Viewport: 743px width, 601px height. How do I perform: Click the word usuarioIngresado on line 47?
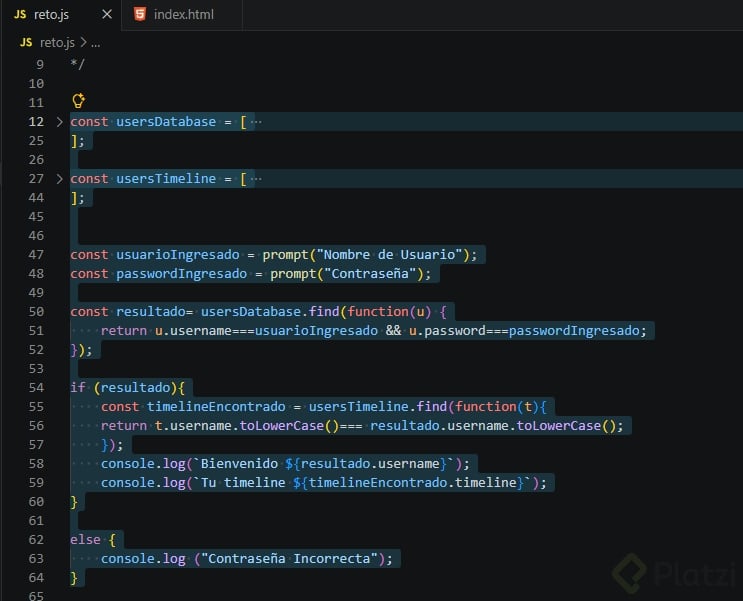click(x=178, y=255)
